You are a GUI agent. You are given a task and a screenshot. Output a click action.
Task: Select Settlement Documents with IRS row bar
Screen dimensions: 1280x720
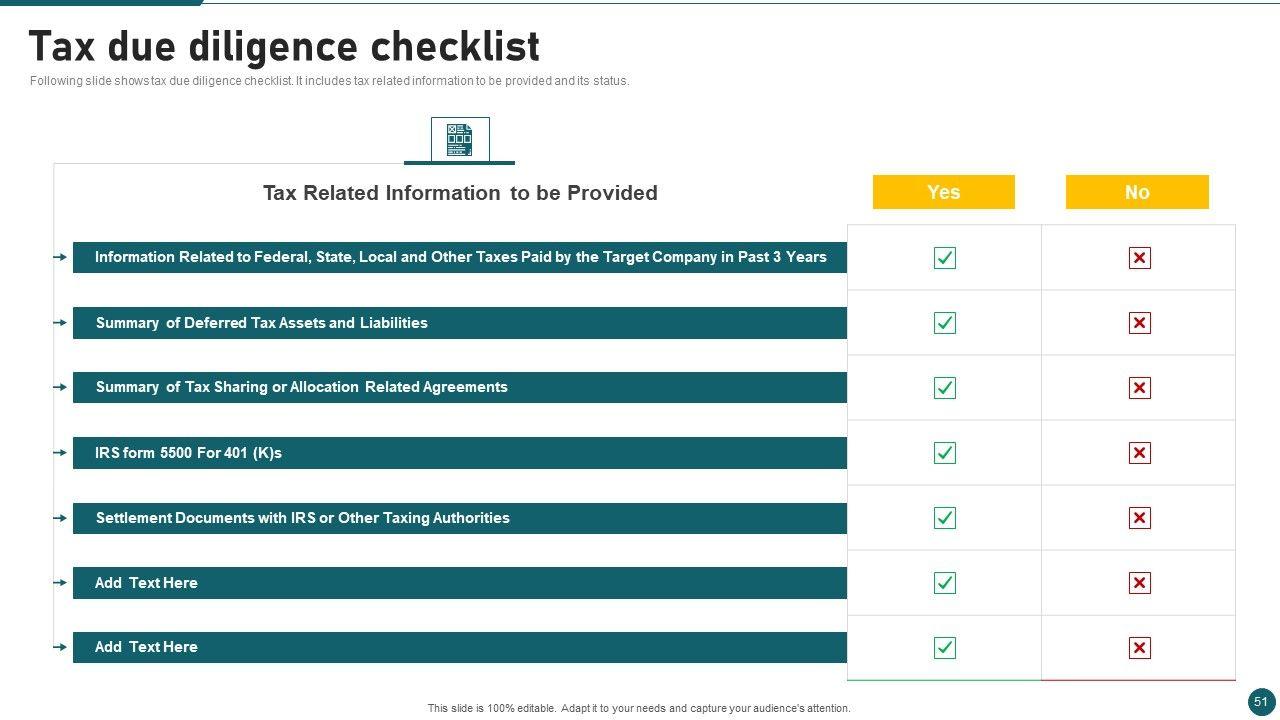click(459, 518)
